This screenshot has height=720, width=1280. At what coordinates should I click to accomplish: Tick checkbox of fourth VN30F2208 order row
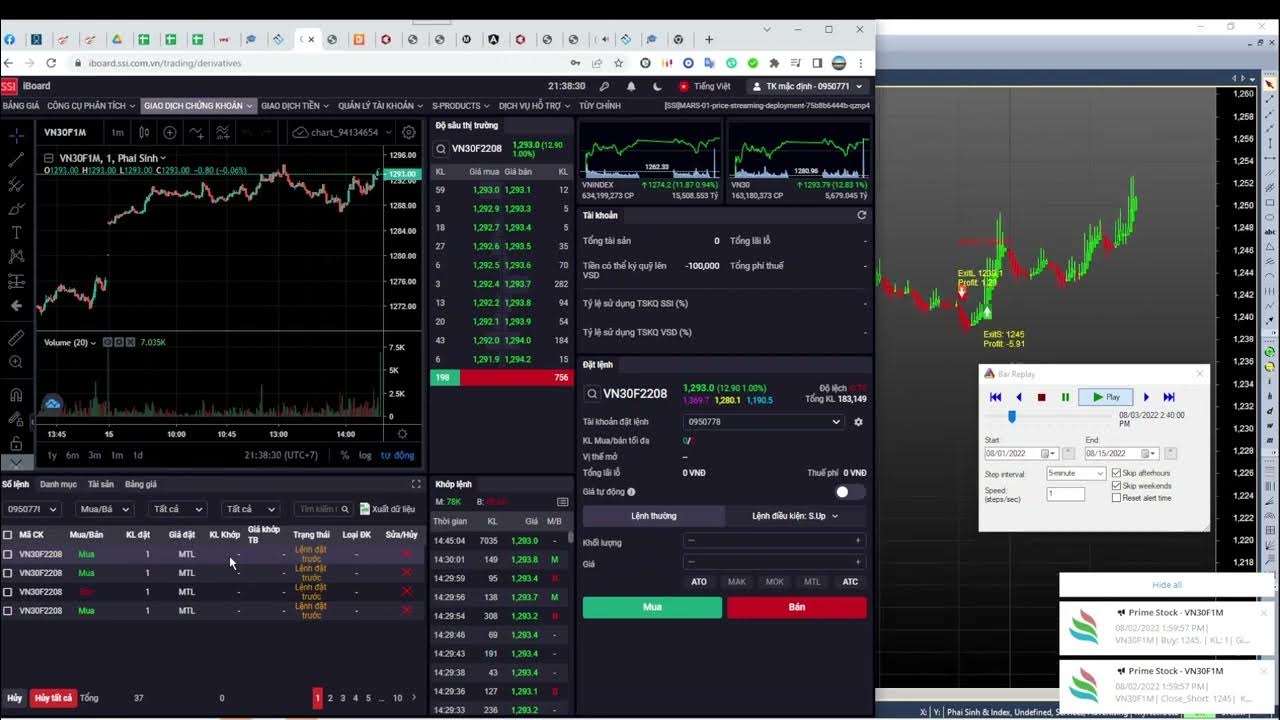click(8, 611)
